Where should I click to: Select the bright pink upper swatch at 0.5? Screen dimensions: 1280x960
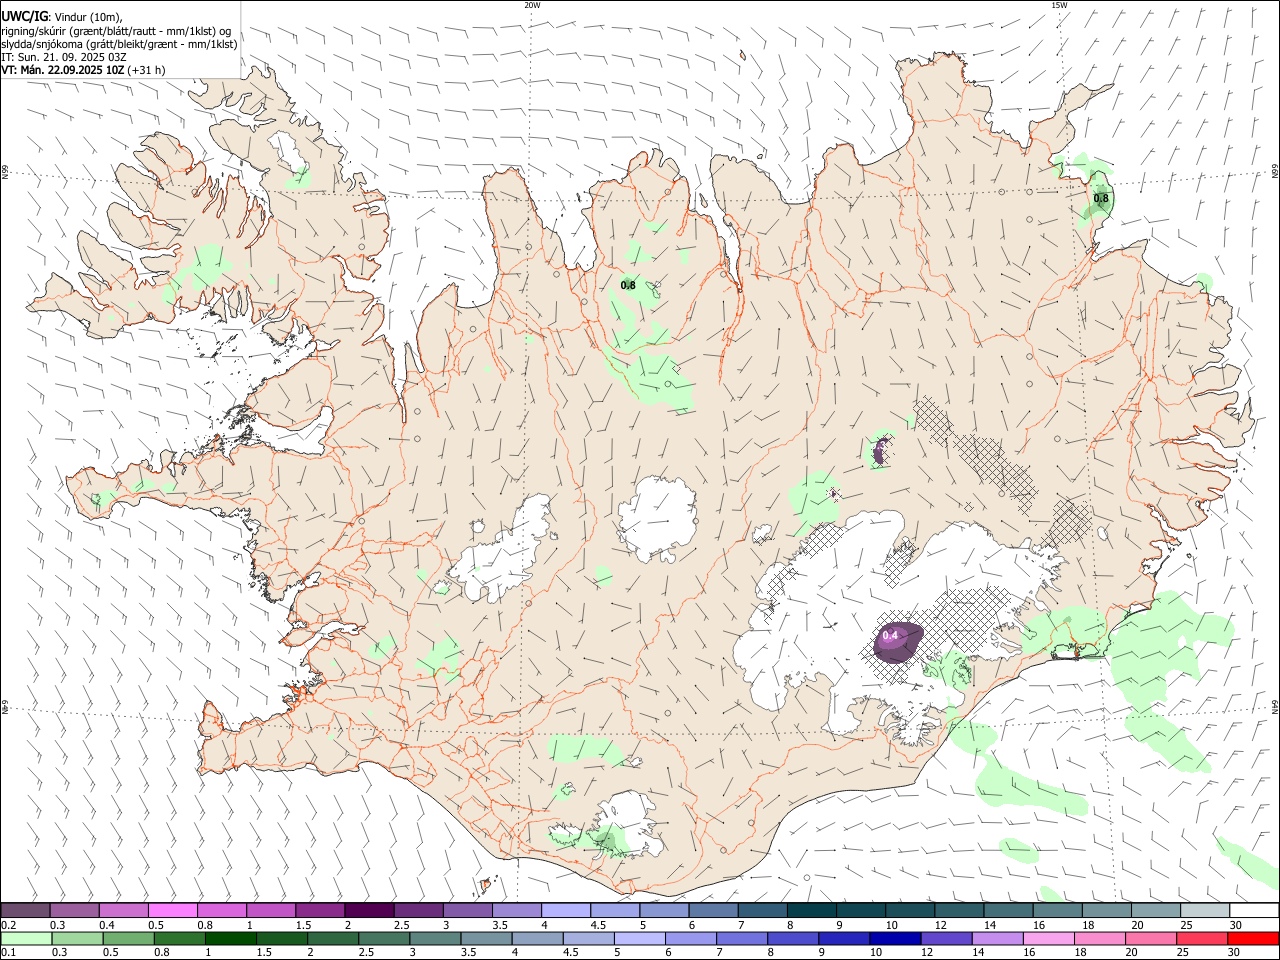pos(173,910)
